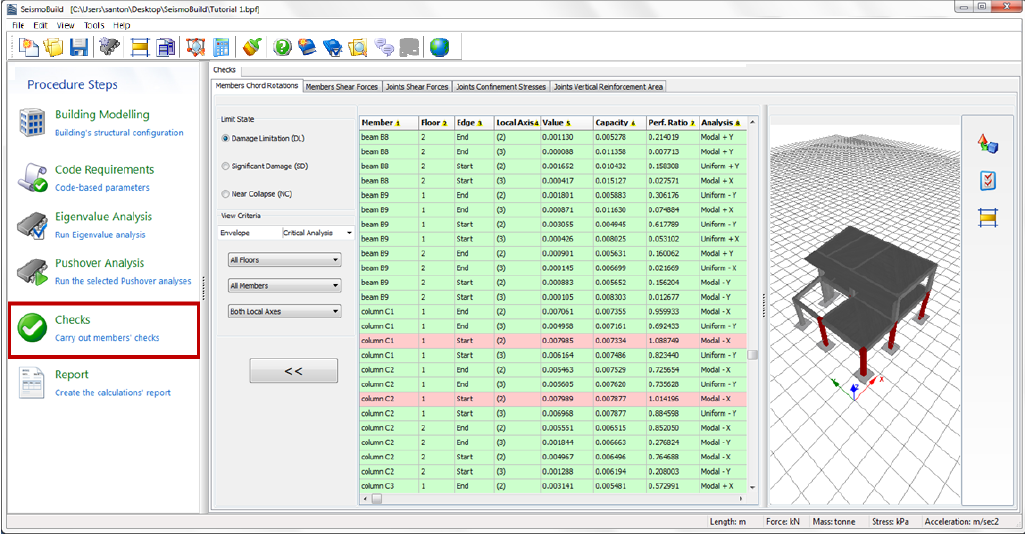1025x534 pixels.
Task: Click the table's vertical scrollbar thumb
Action: tap(753, 354)
